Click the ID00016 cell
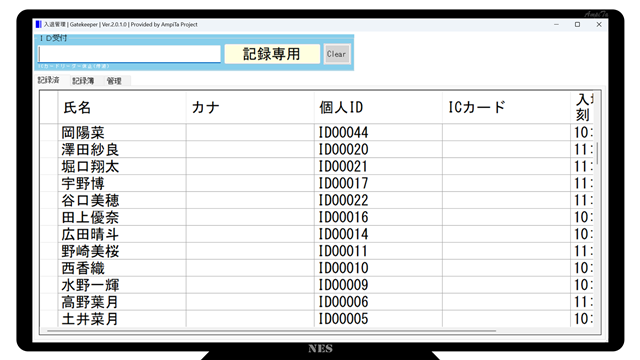Viewport: 640px width, 360px height. [378, 218]
